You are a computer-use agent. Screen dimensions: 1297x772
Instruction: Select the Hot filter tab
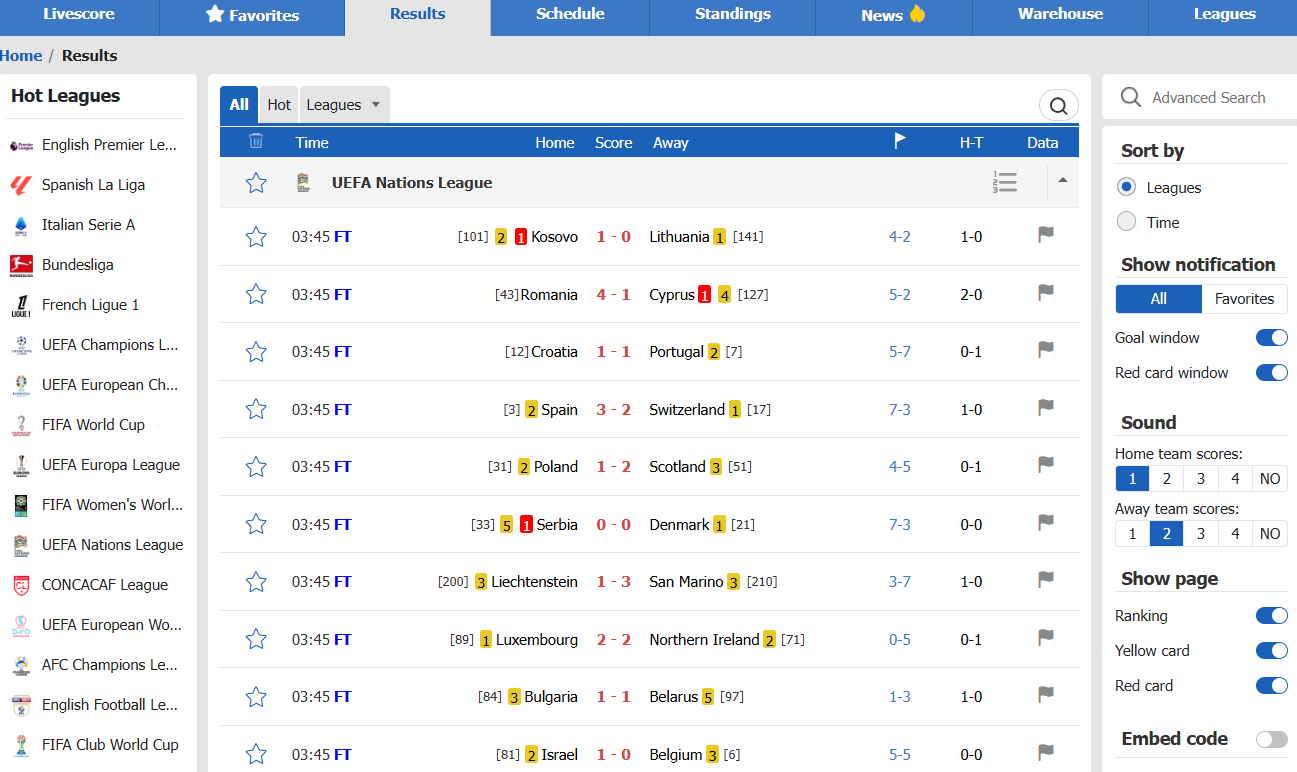point(279,105)
